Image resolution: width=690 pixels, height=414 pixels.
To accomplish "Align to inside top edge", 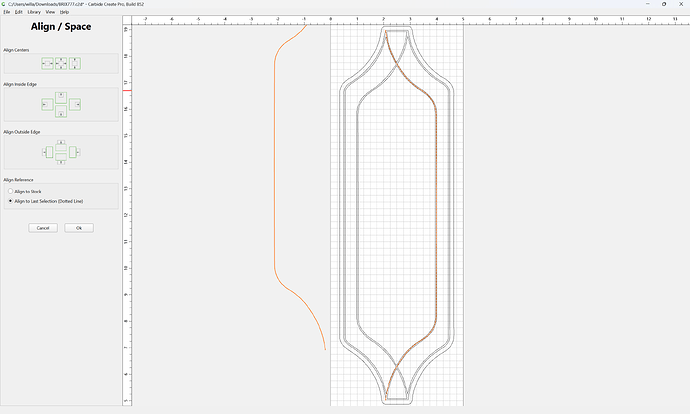I will point(61,97).
